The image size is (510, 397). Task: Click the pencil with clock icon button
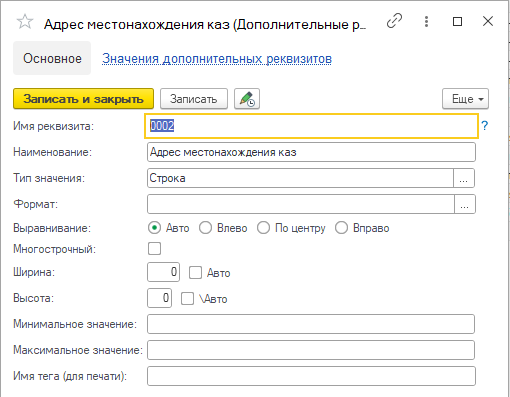(x=247, y=99)
